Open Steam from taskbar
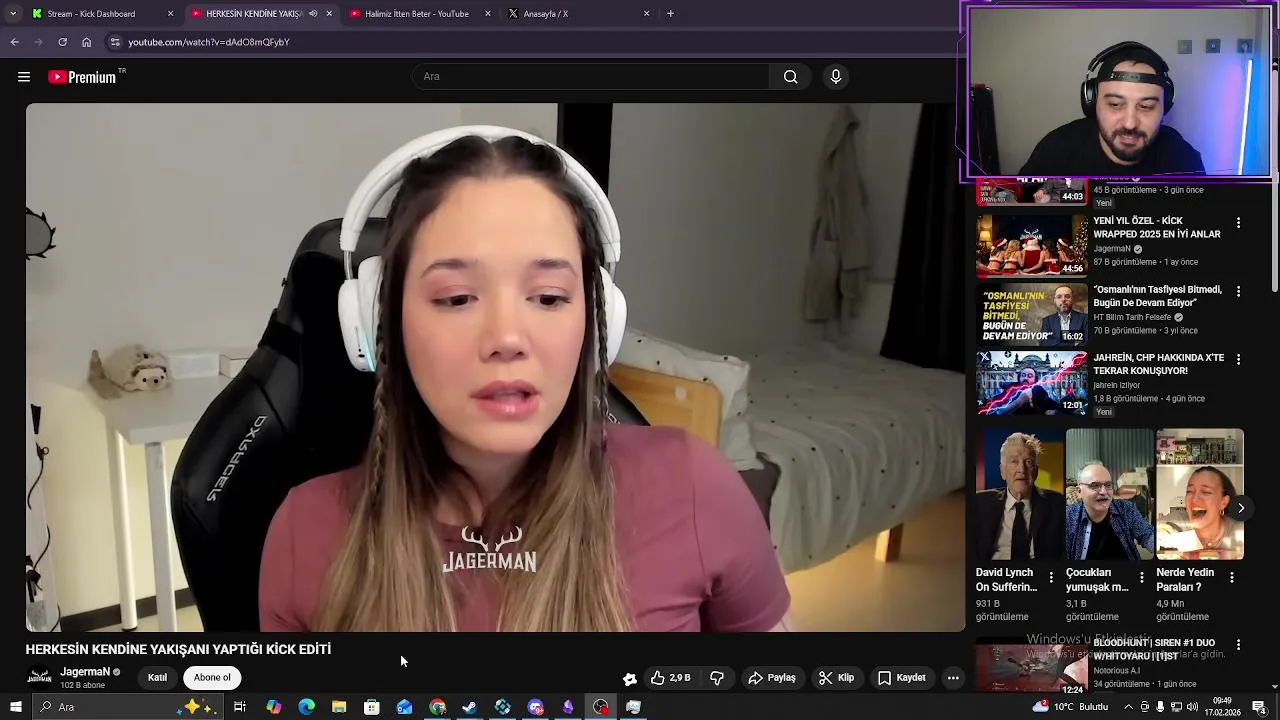1280x720 pixels. click(469, 707)
